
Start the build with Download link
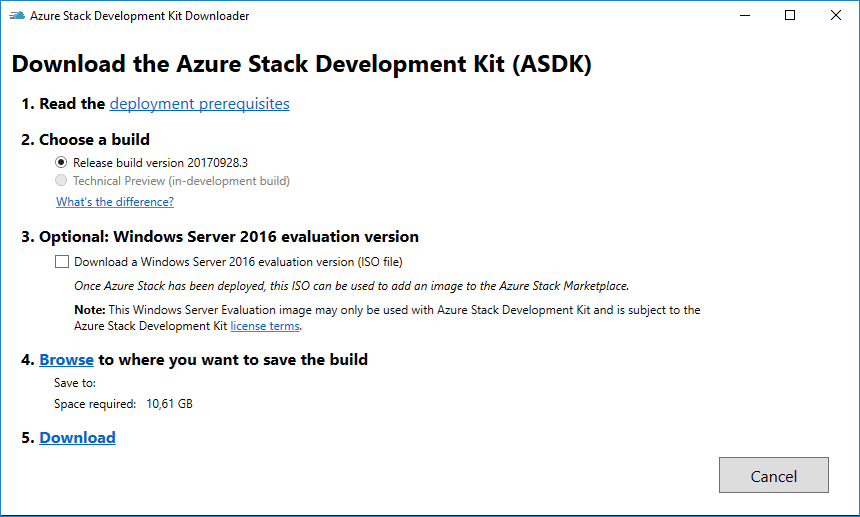coord(77,438)
